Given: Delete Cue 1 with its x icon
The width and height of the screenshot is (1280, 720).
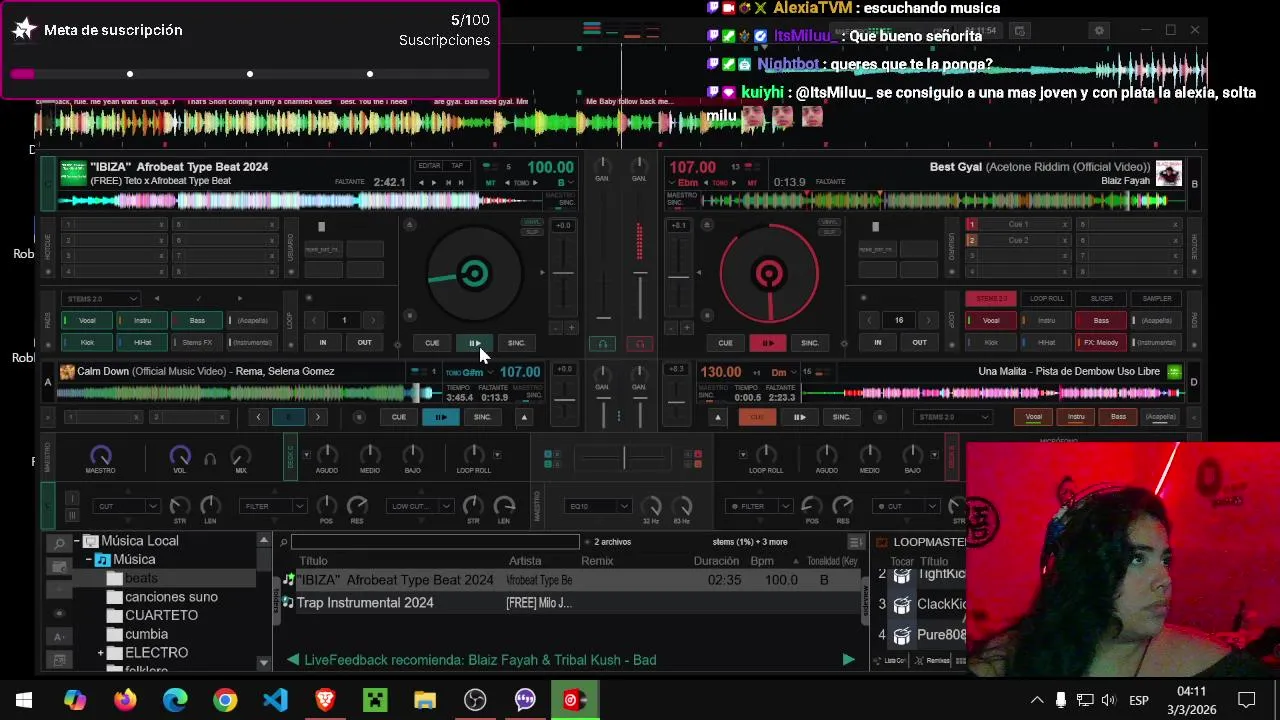Looking at the screenshot, I should point(1065,225).
